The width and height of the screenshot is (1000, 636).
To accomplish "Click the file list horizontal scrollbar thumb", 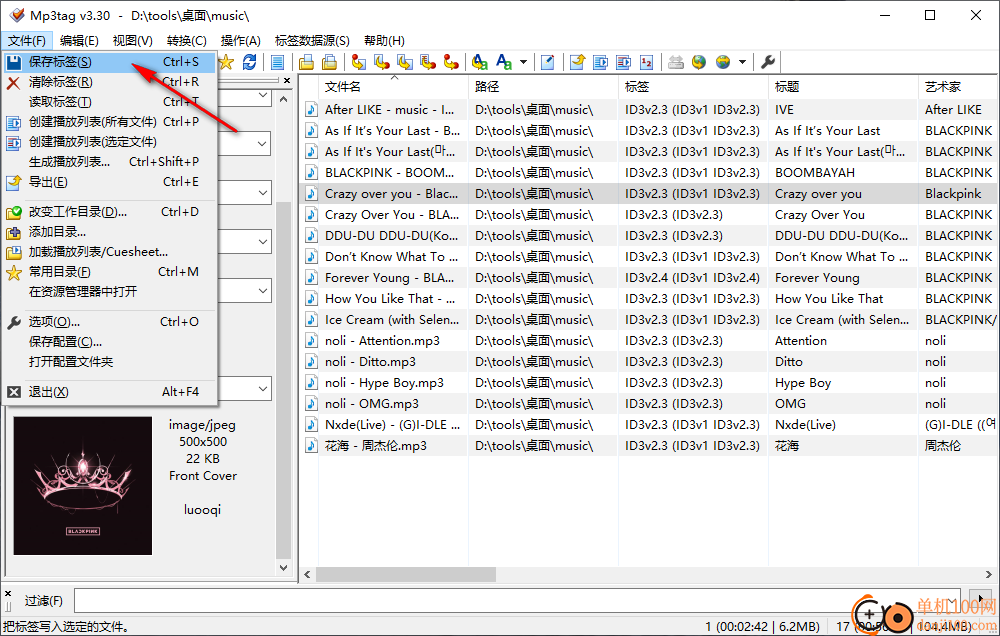I will click(x=406, y=574).
